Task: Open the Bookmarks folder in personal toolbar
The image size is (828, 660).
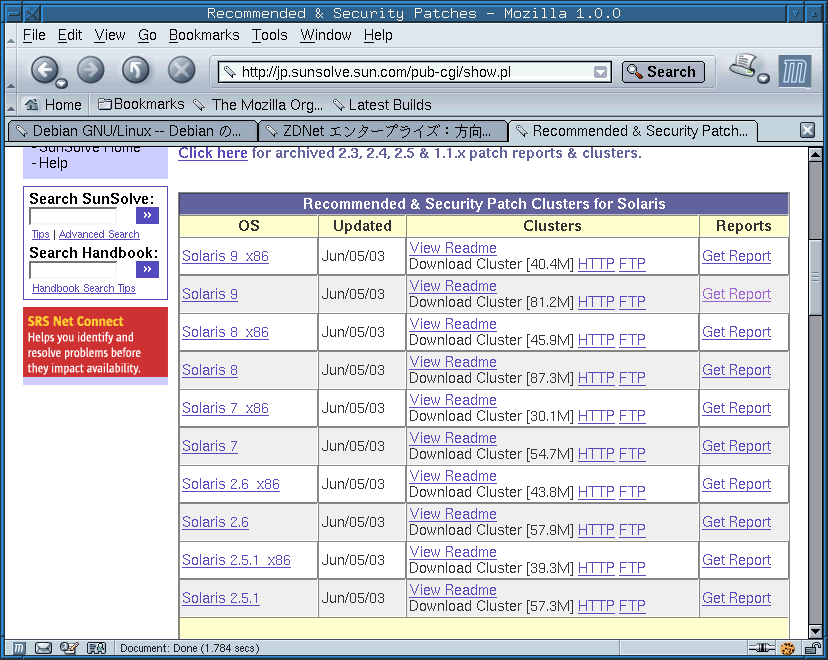Action: pos(142,104)
